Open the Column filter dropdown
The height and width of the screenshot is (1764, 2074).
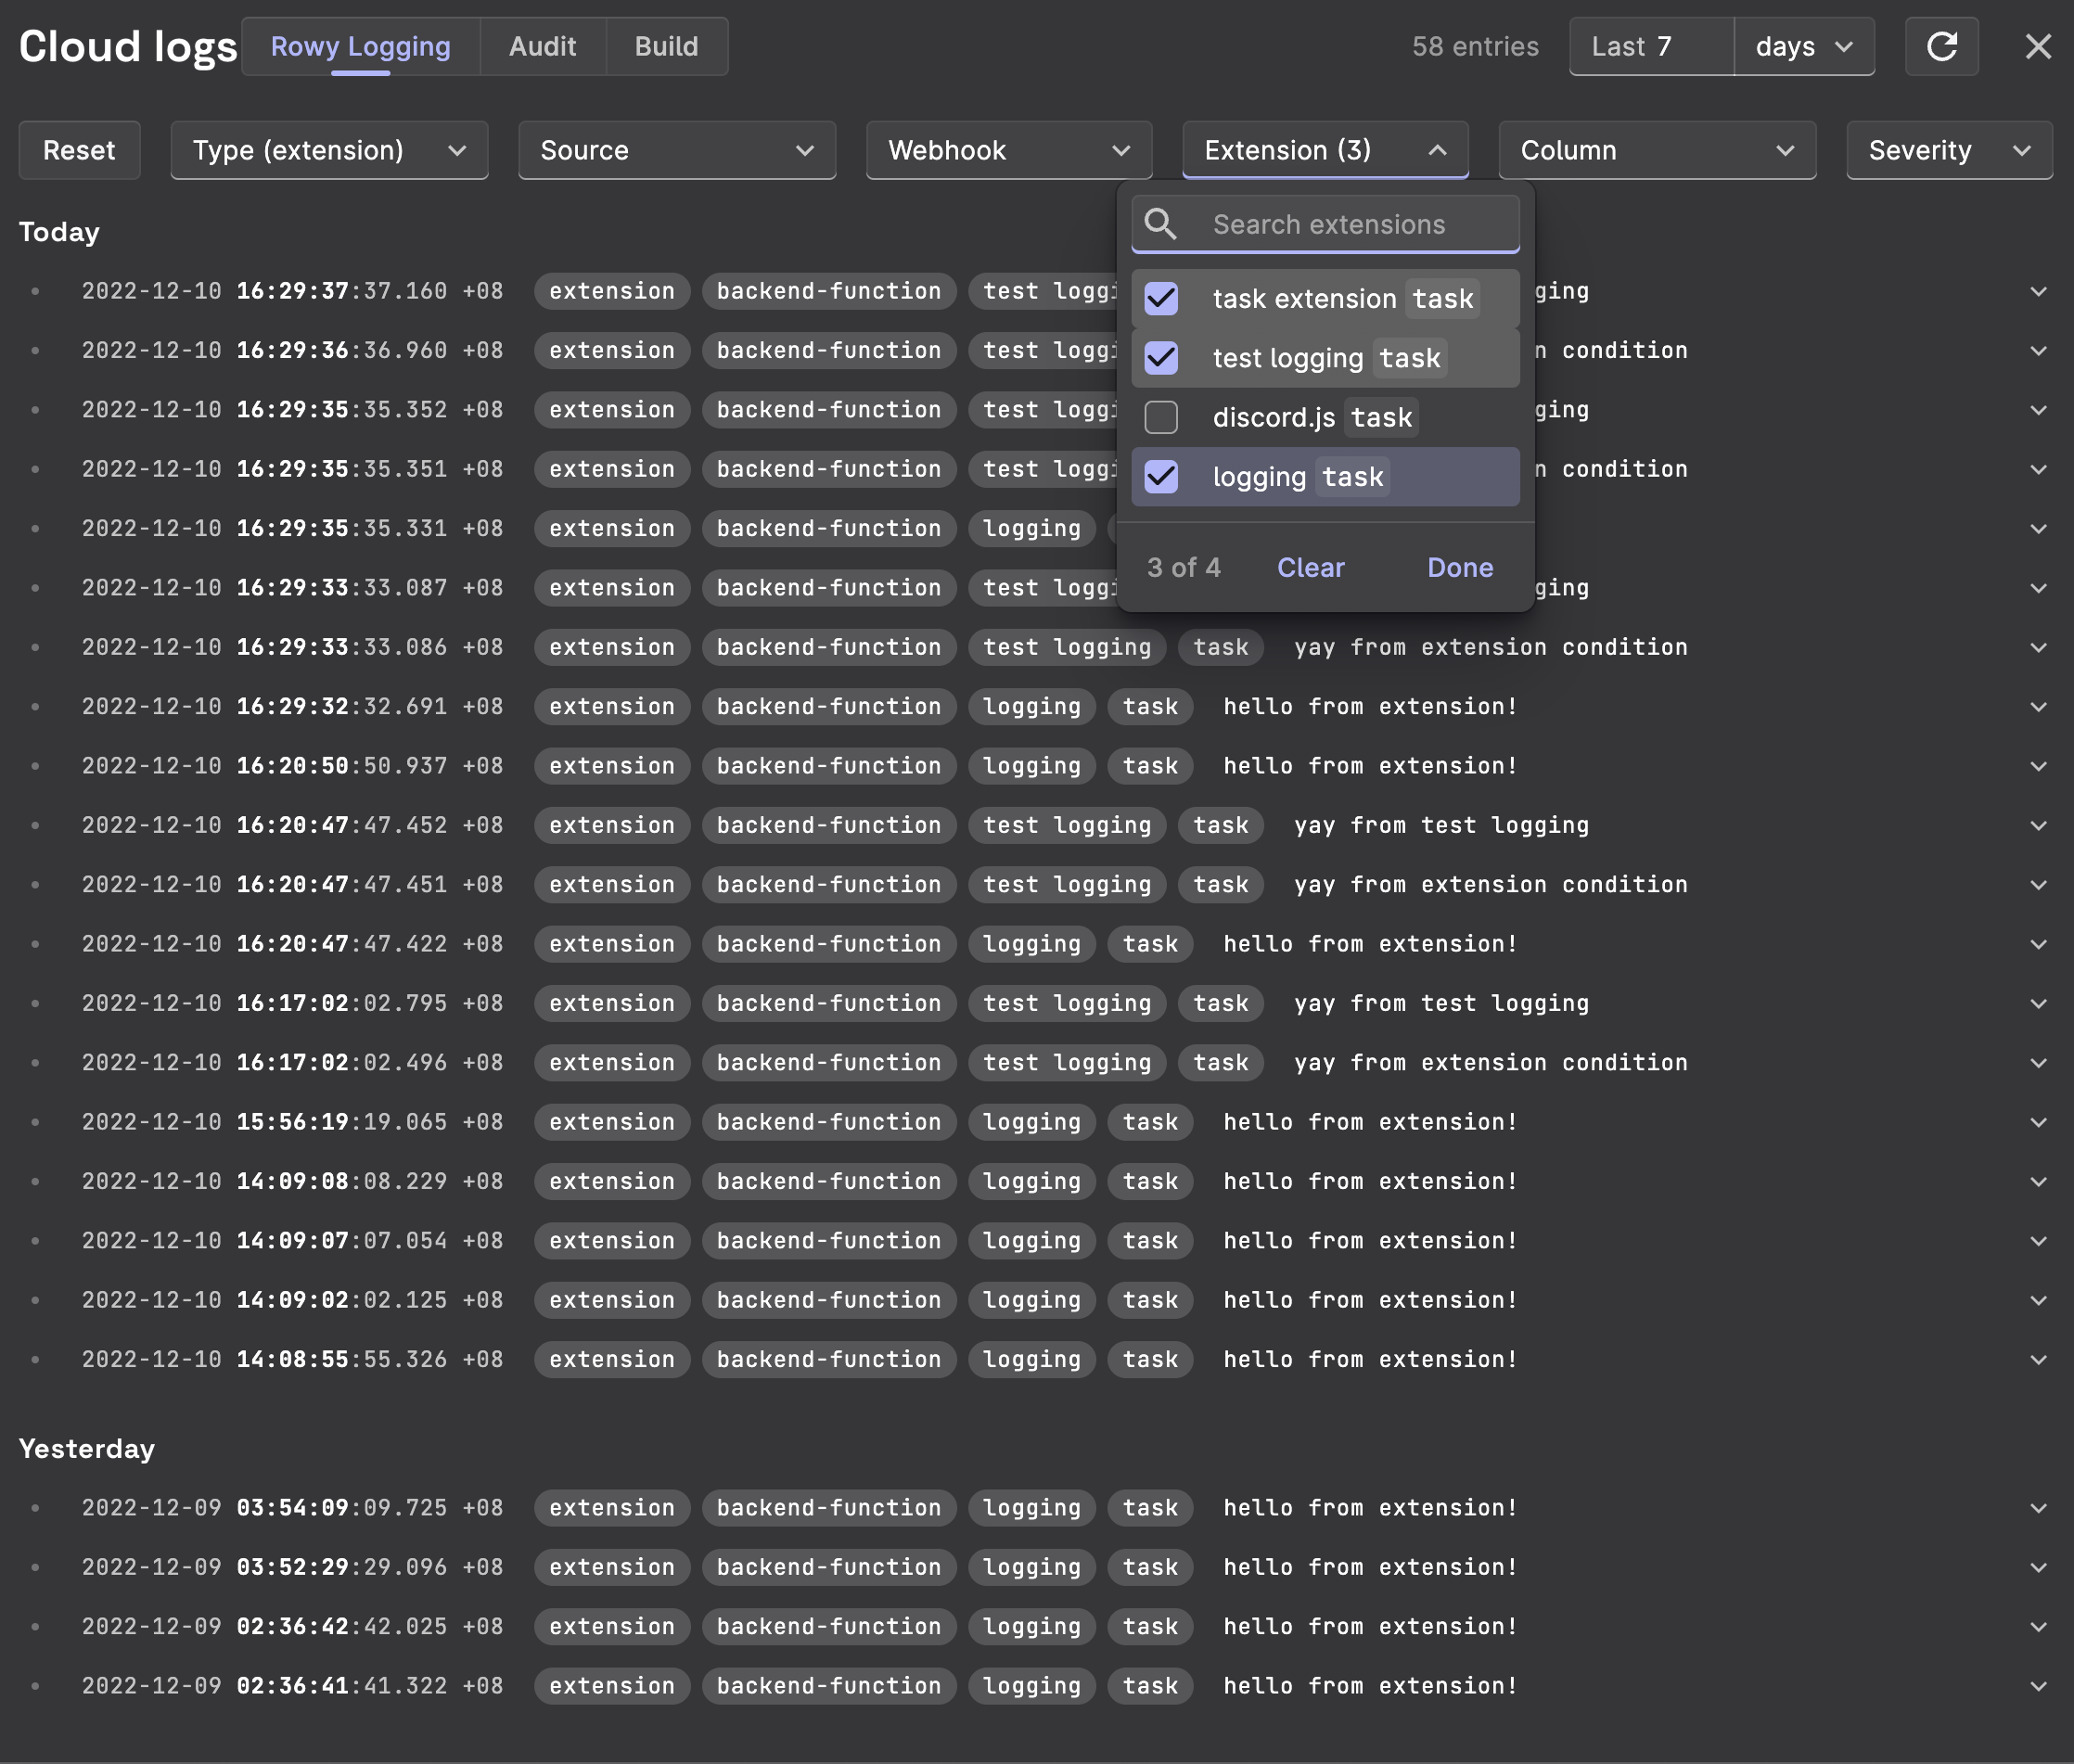point(1657,151)
